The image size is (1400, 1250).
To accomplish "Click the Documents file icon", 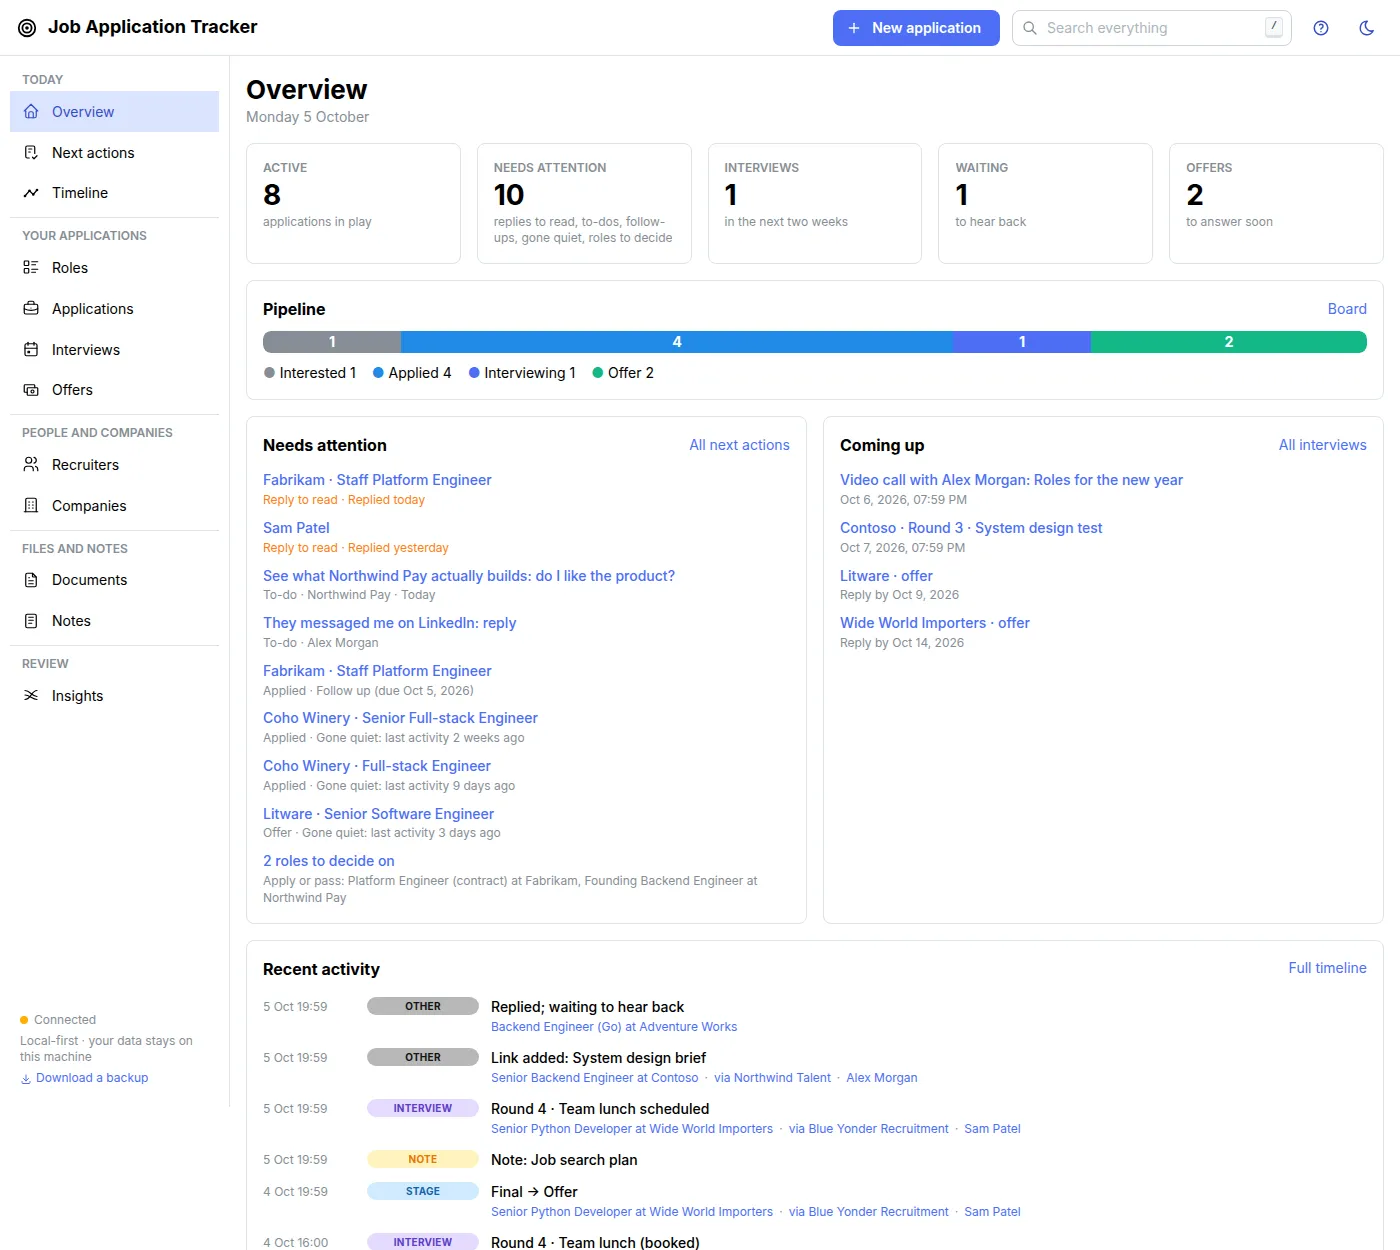I will tap(31, 580).
